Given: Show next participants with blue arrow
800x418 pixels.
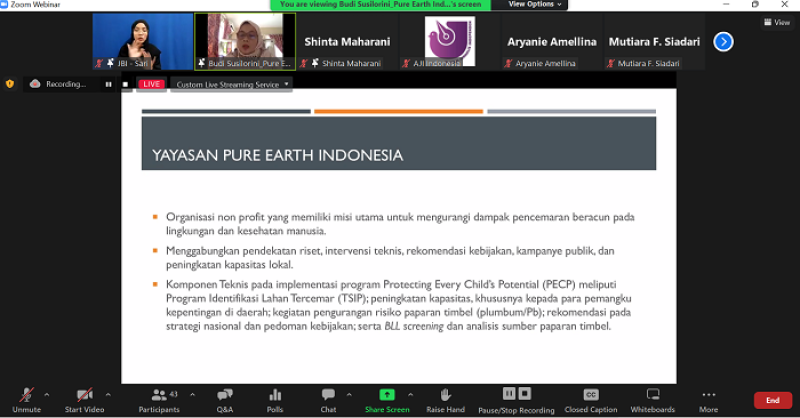Looking at the screenshot, I should (x=723, y=41).
